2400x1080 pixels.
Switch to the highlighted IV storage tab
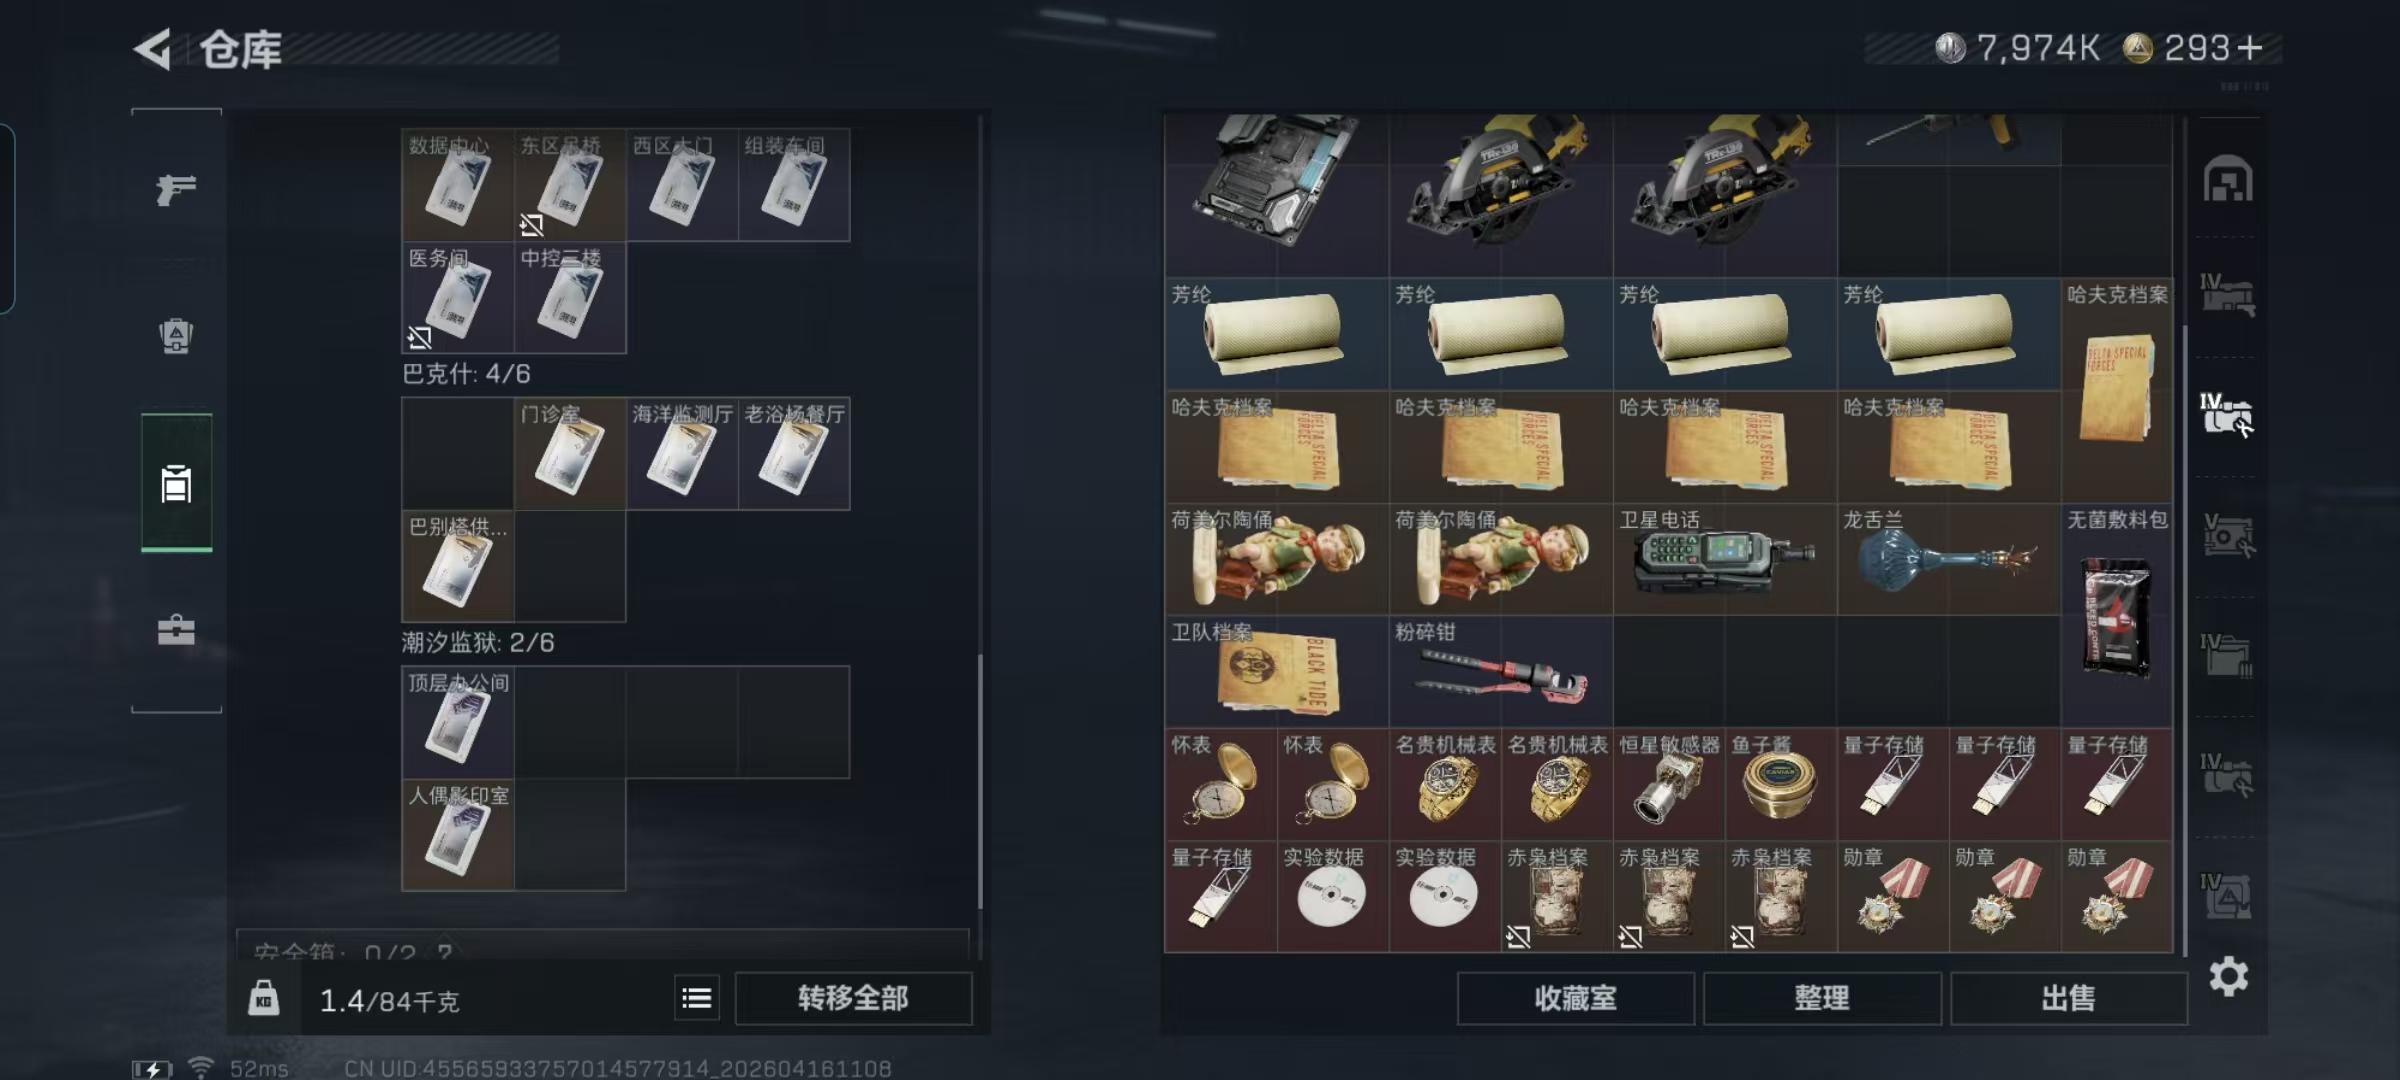click(x=2227, y=414)
